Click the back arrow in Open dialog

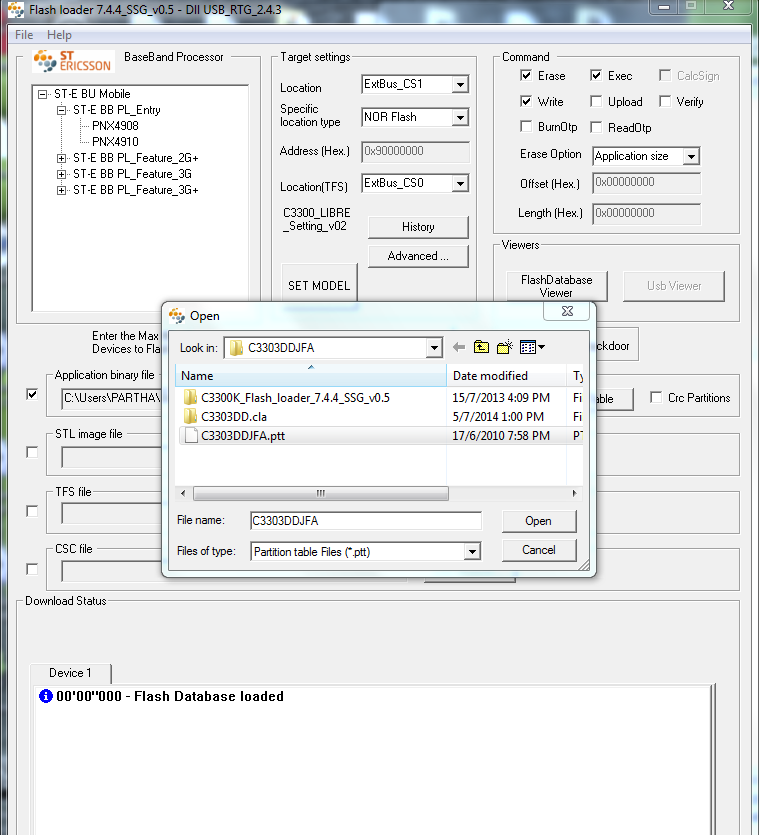tap(459, 348)
